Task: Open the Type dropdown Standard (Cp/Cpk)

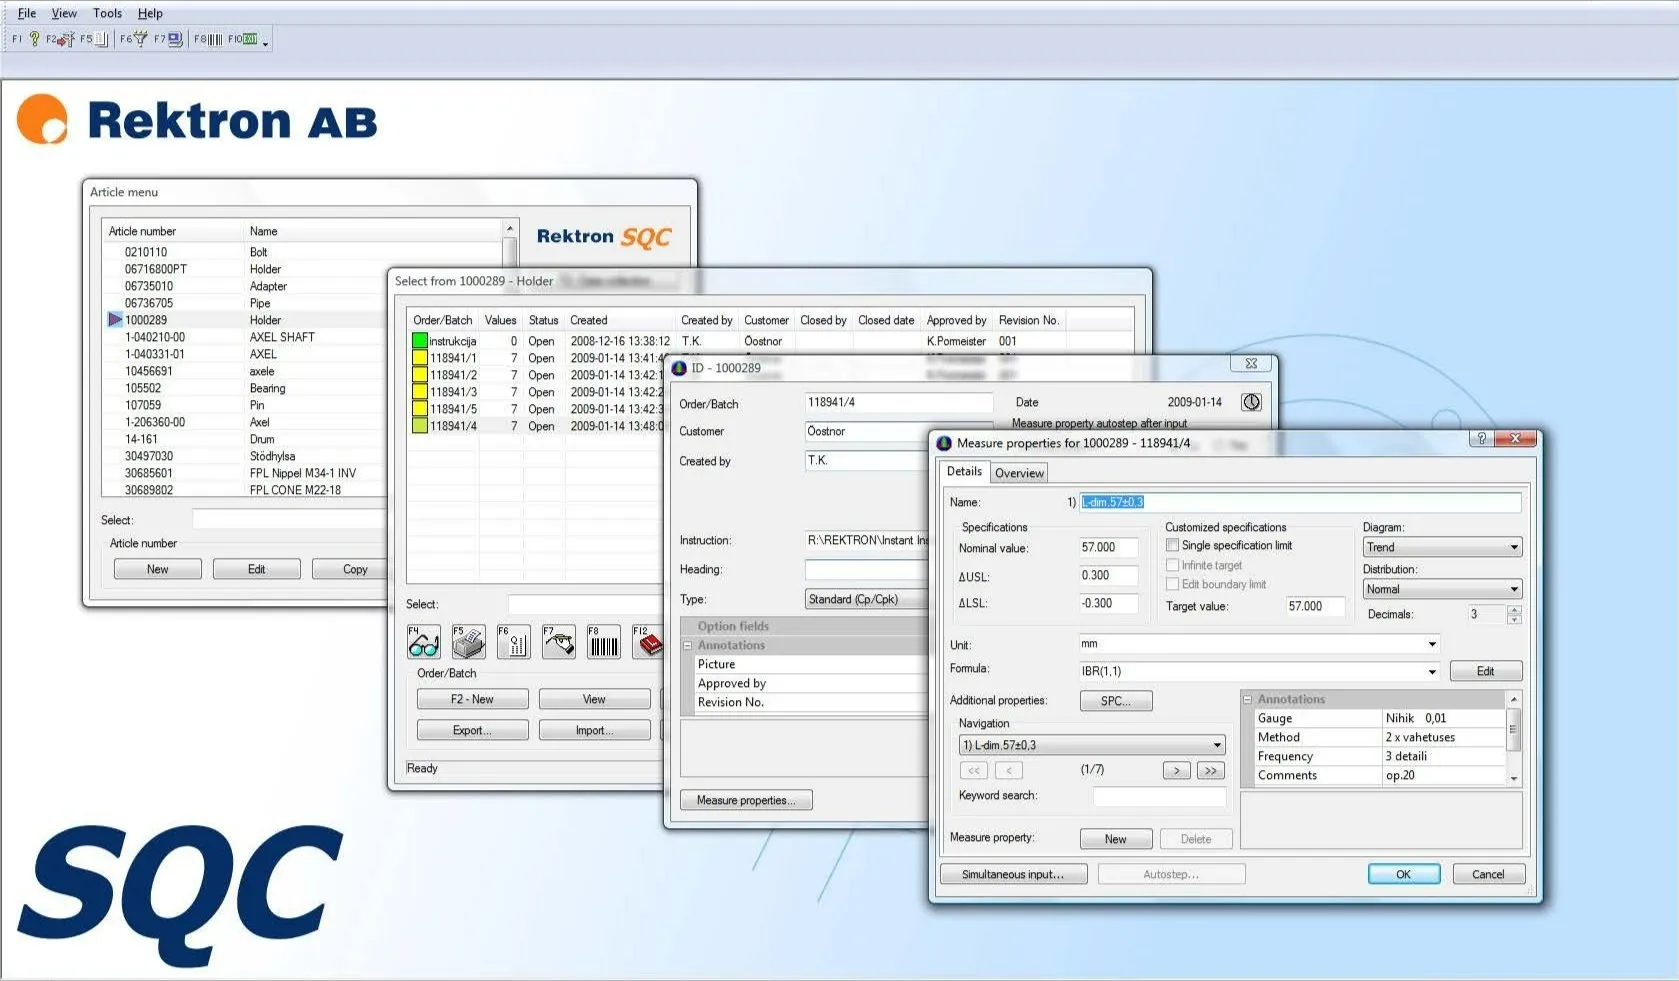Action: [x=868, y=599]
